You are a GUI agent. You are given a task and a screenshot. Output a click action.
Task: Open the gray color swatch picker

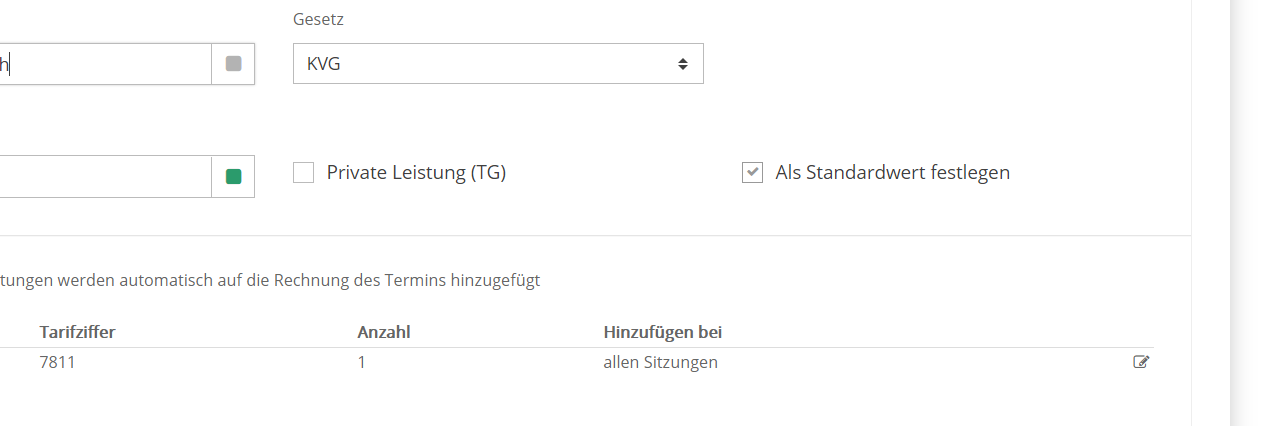[234, 64]
